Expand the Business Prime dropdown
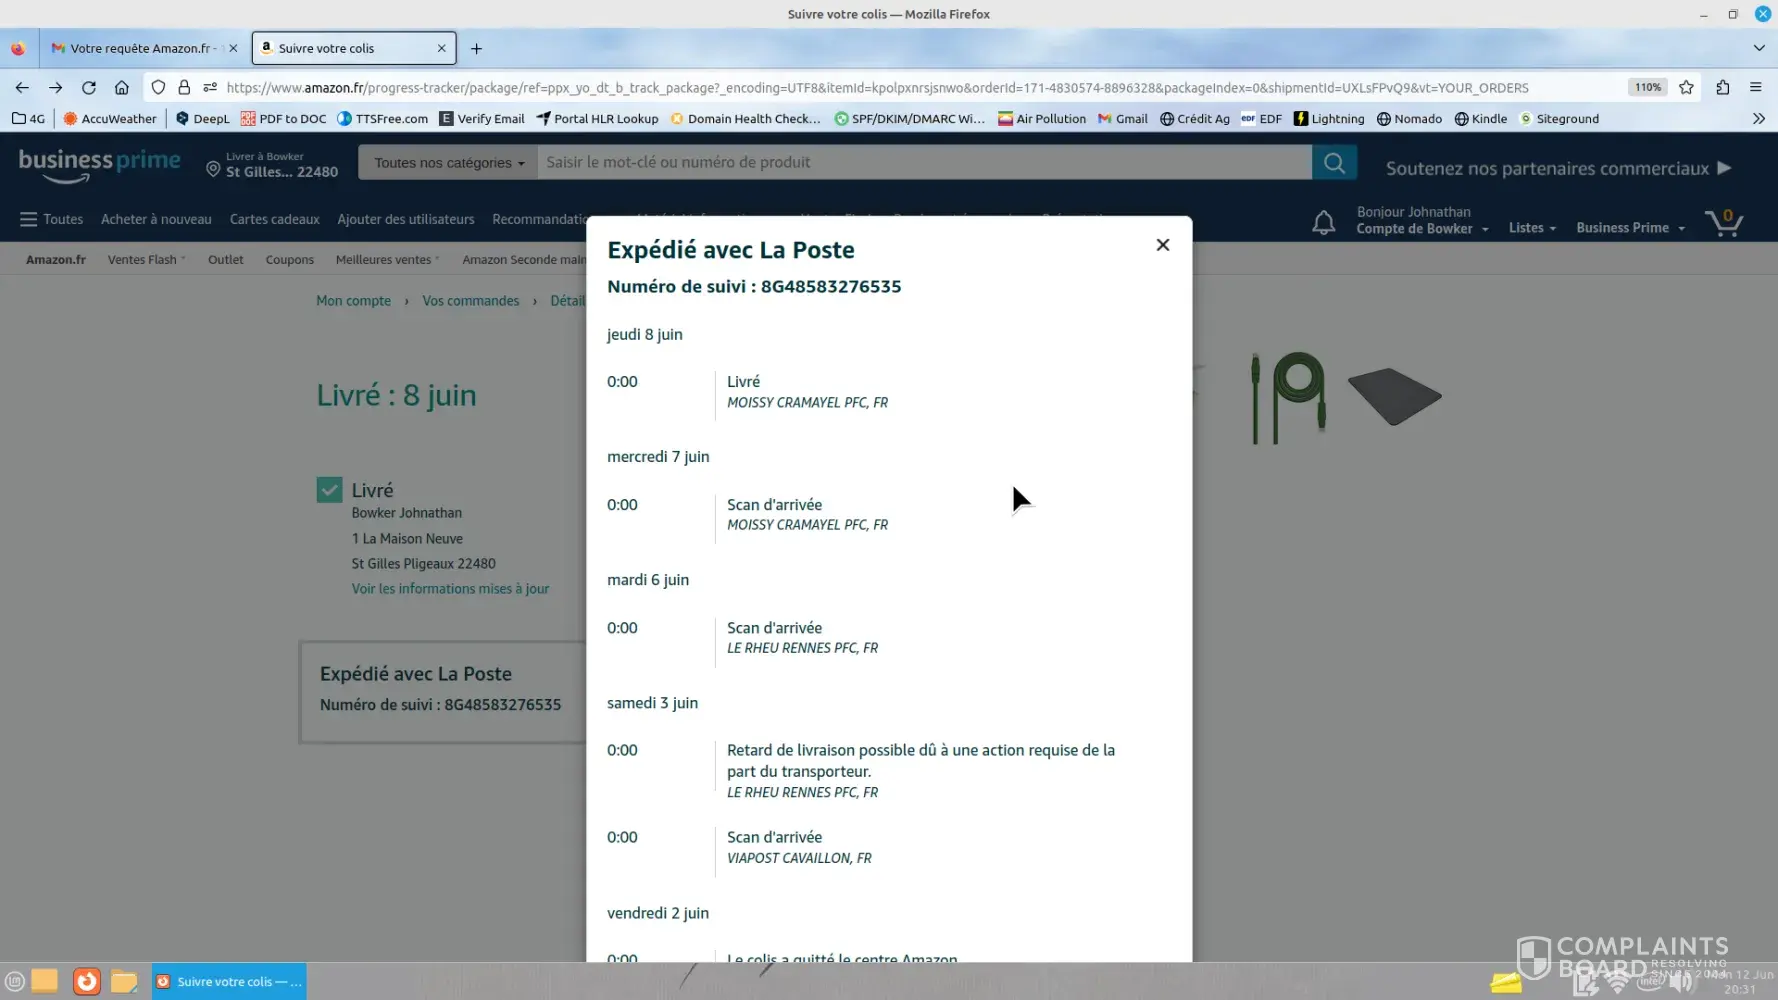Screen dimensions: 1778x1000 1630,228
